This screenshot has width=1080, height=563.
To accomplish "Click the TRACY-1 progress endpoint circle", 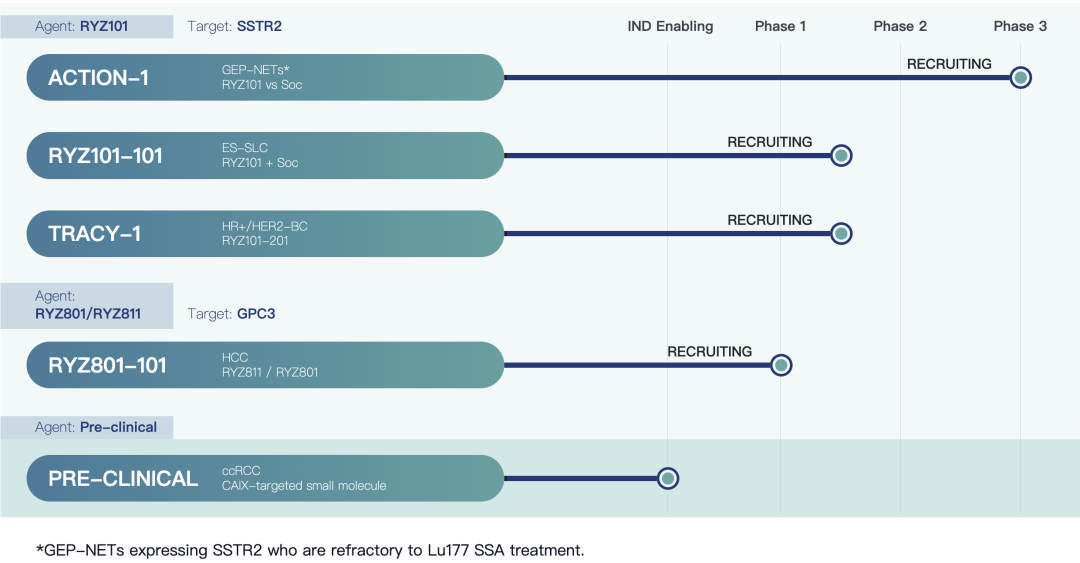I will pos(841,233).
